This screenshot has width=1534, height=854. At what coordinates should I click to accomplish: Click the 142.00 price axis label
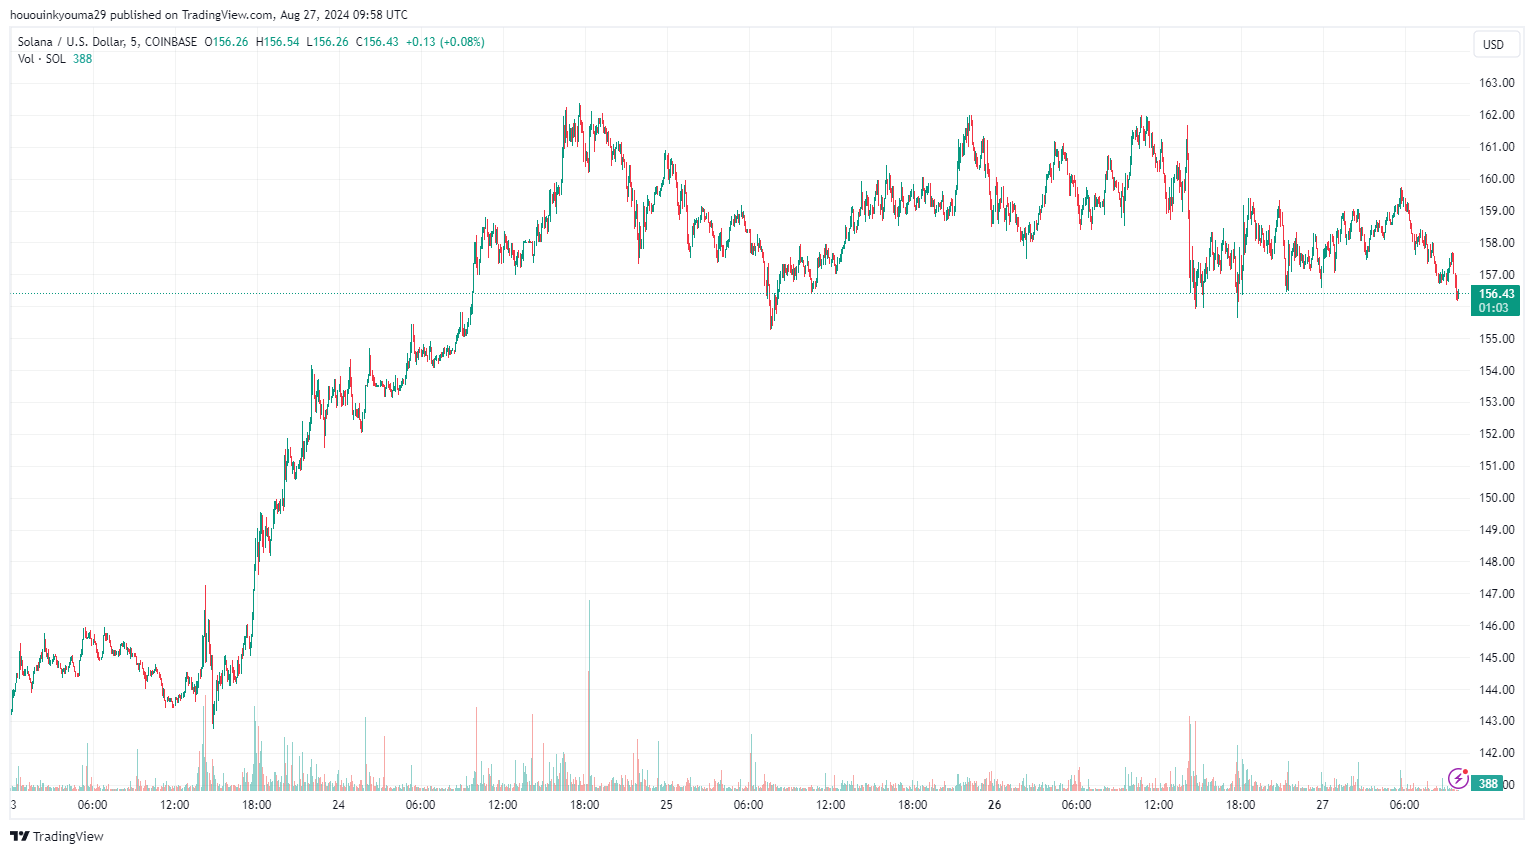coord(1496,753)
